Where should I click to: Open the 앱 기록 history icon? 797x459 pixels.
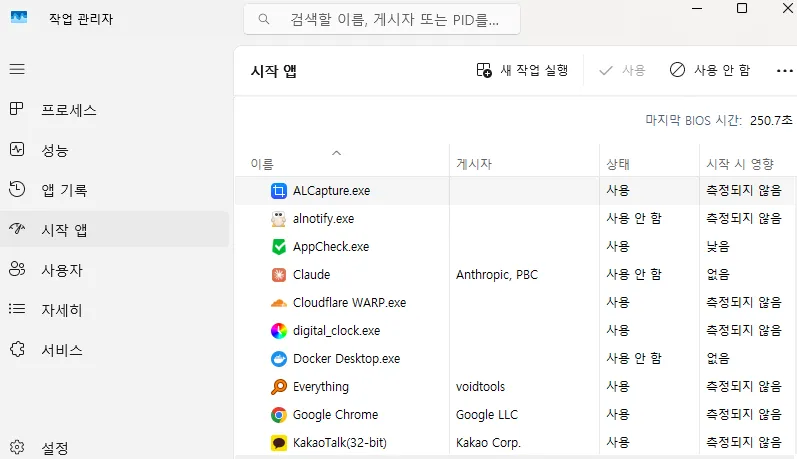coord(17,189)
